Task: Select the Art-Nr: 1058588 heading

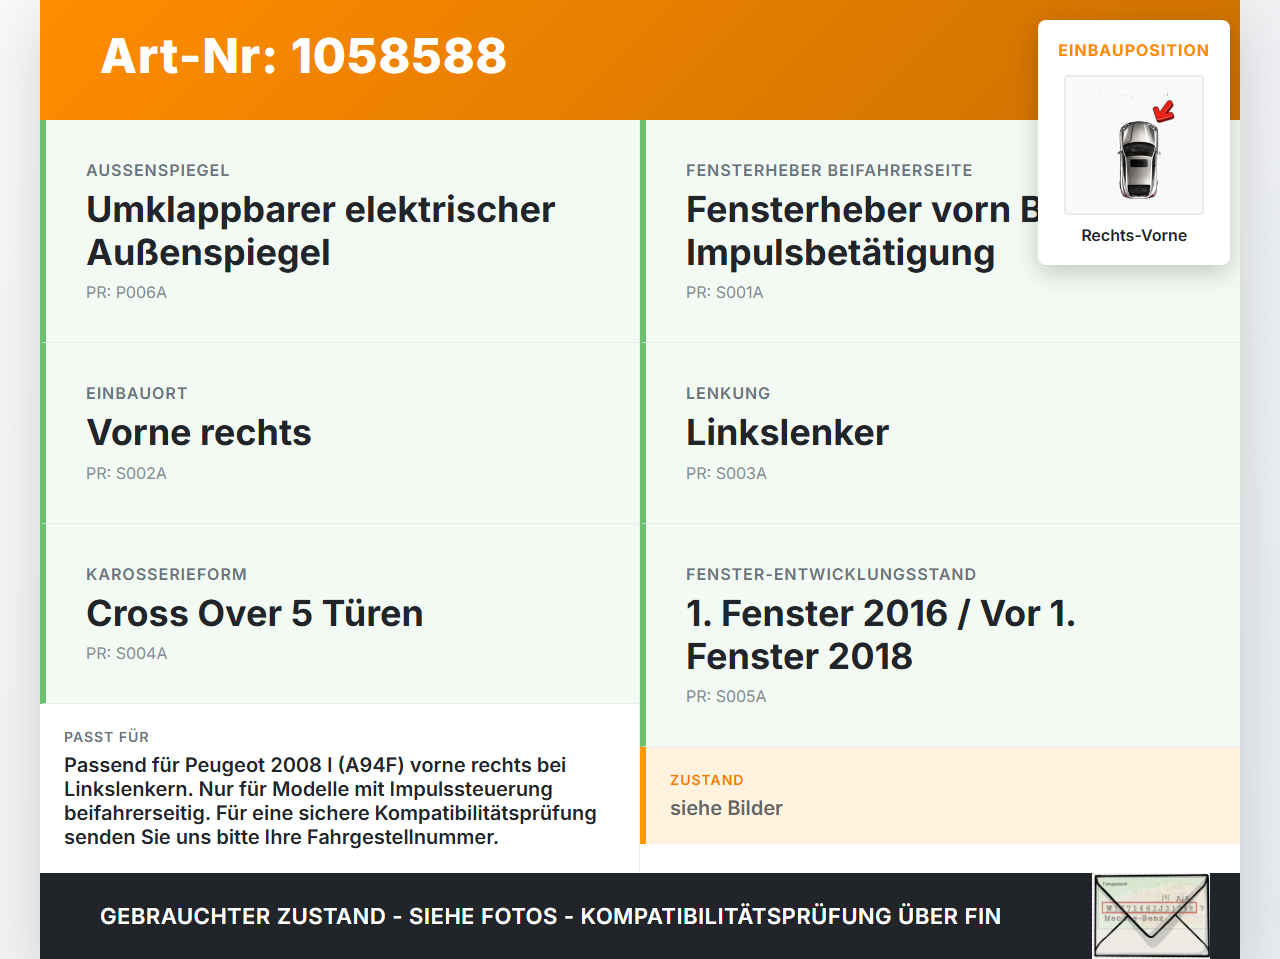Action: (x=304, y=56)
